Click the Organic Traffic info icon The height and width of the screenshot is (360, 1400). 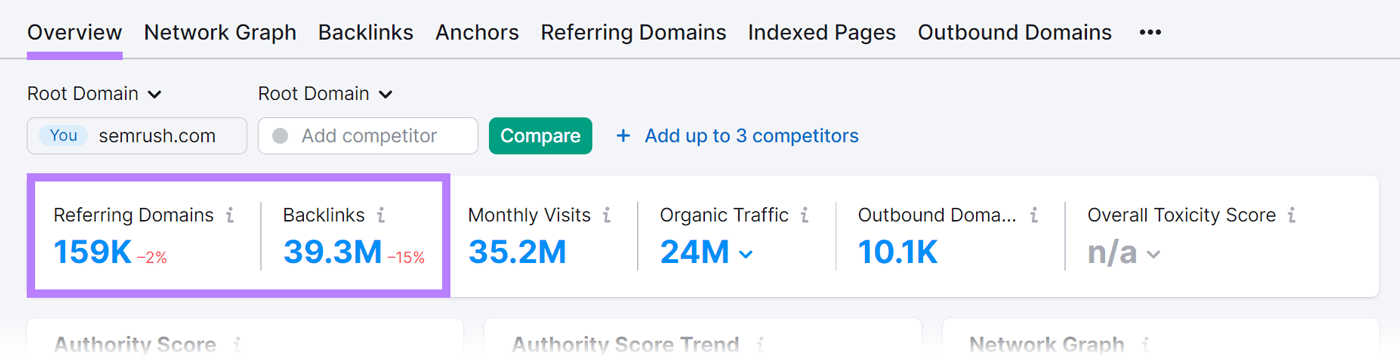coord(805,215)
